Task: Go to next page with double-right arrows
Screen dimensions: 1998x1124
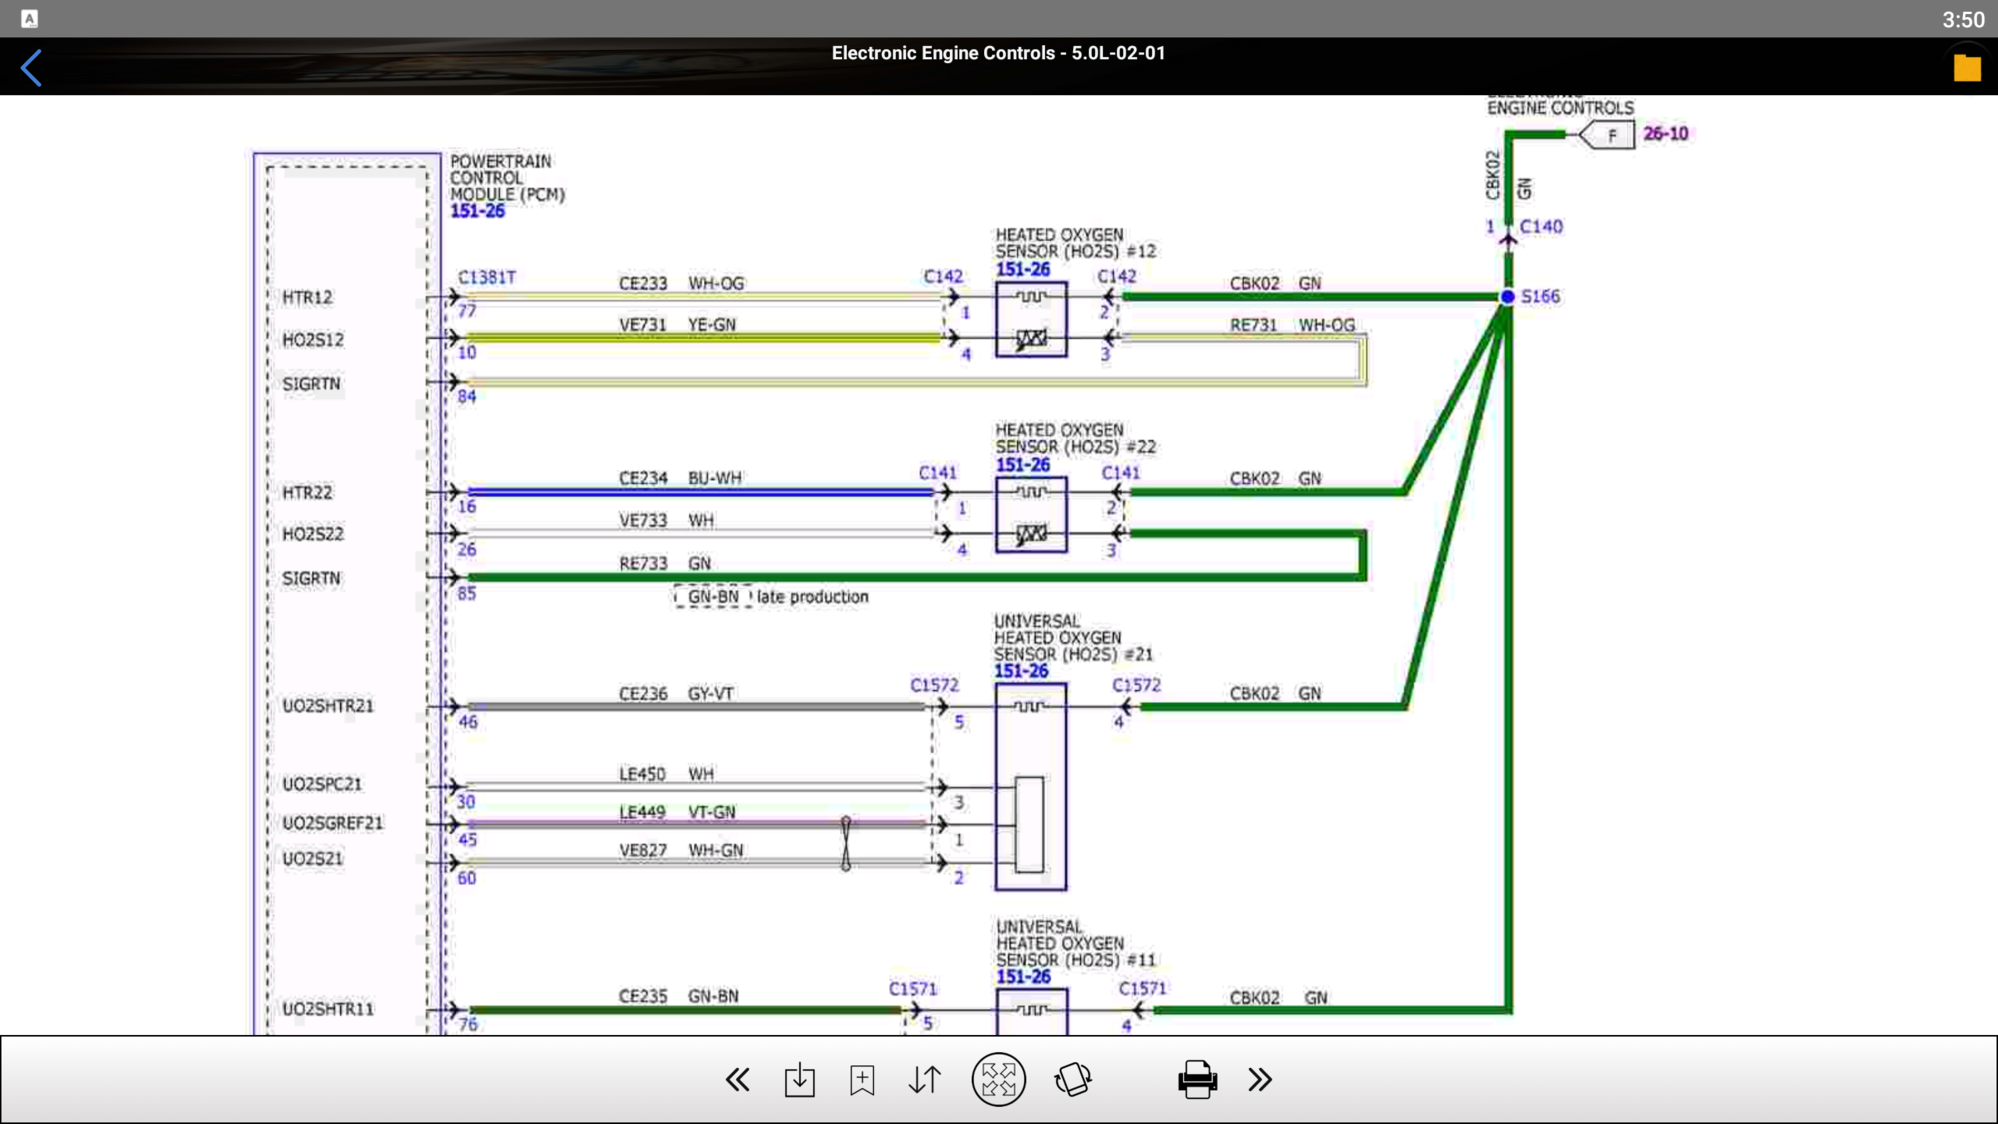Action: click(1260, 1080)
